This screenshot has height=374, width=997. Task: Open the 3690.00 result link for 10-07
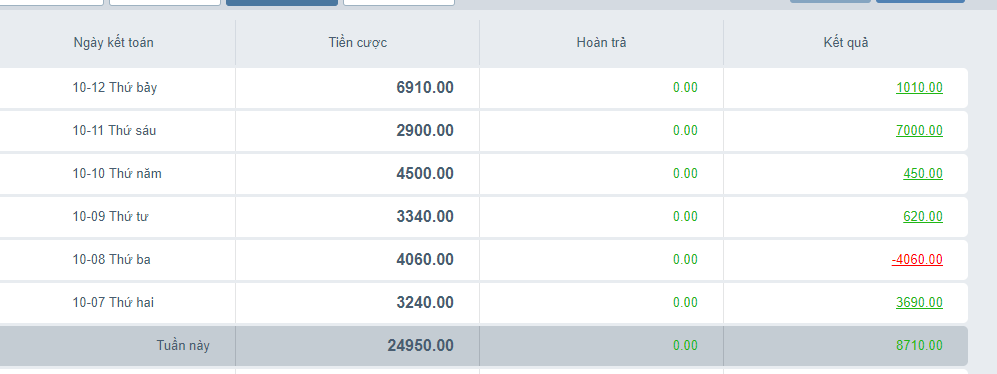(919, 302)
